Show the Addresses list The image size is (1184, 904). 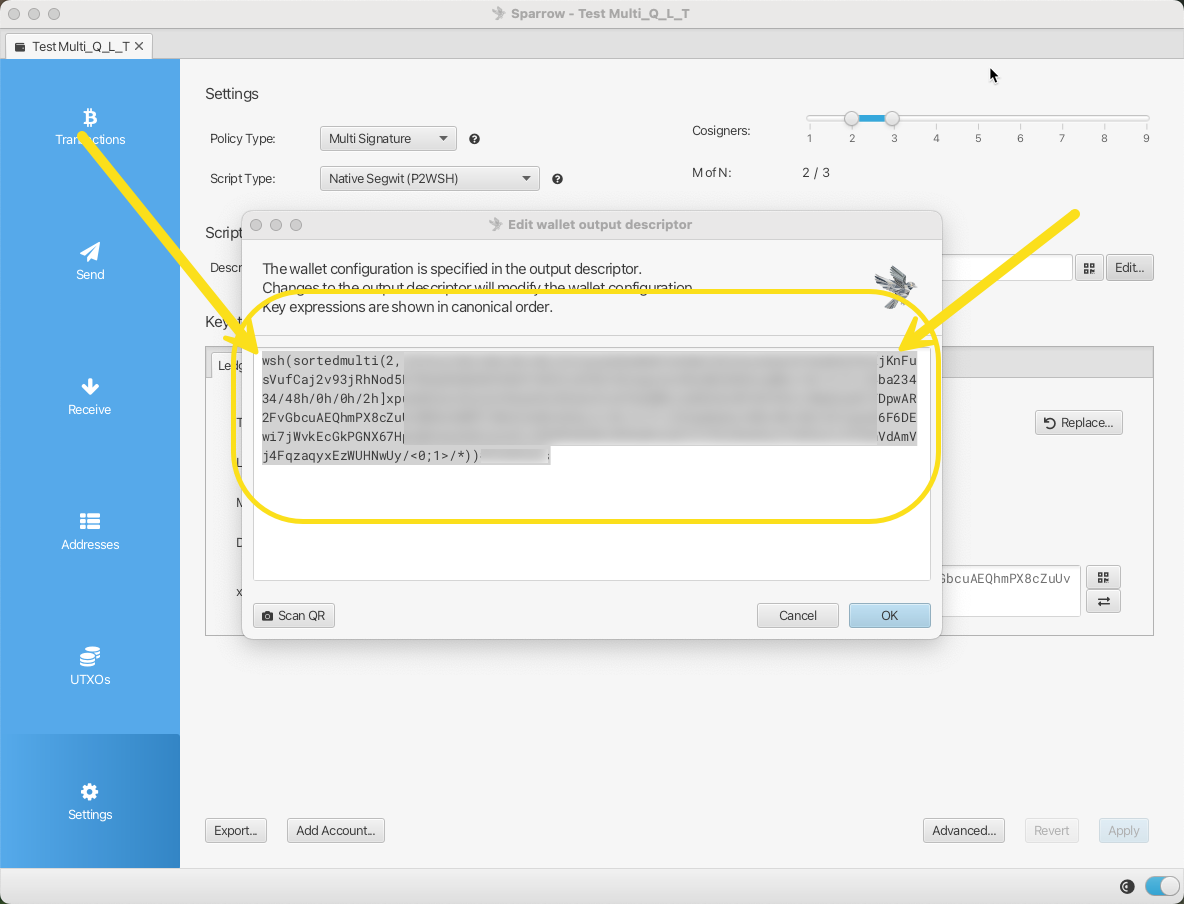point(90,531)
